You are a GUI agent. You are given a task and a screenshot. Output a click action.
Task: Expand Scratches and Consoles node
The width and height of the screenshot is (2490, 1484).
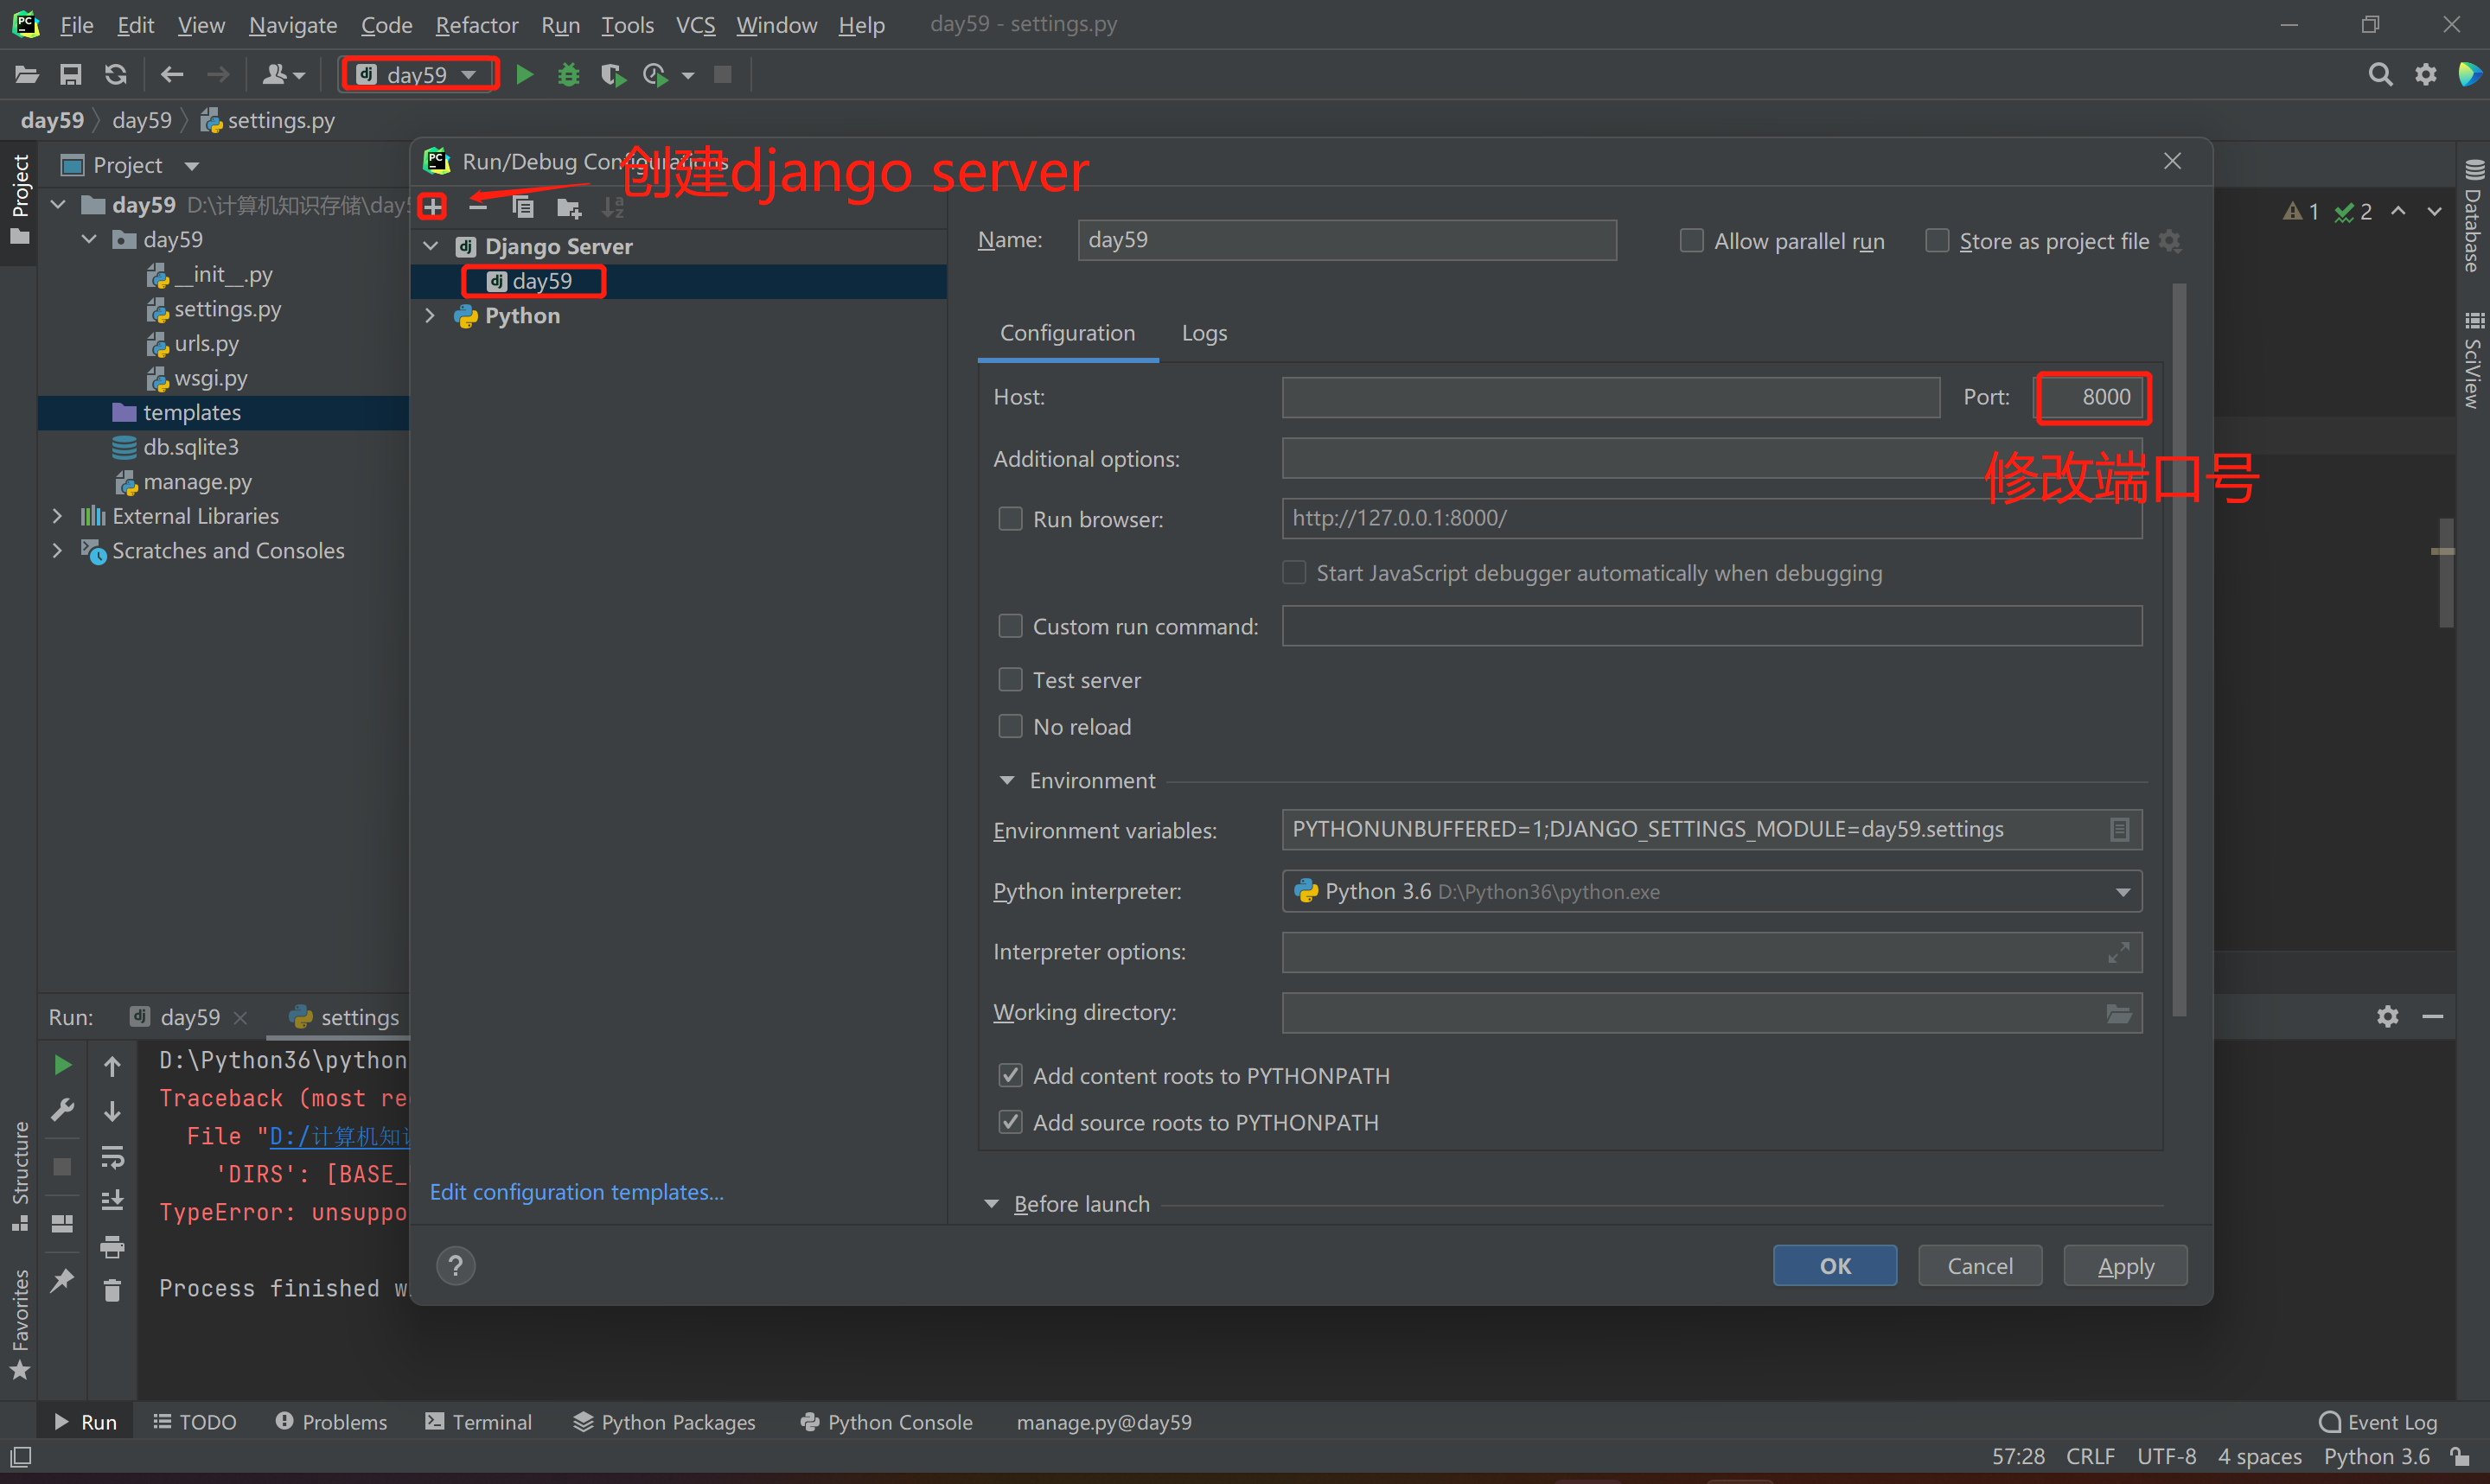click(x=57, y=551)
